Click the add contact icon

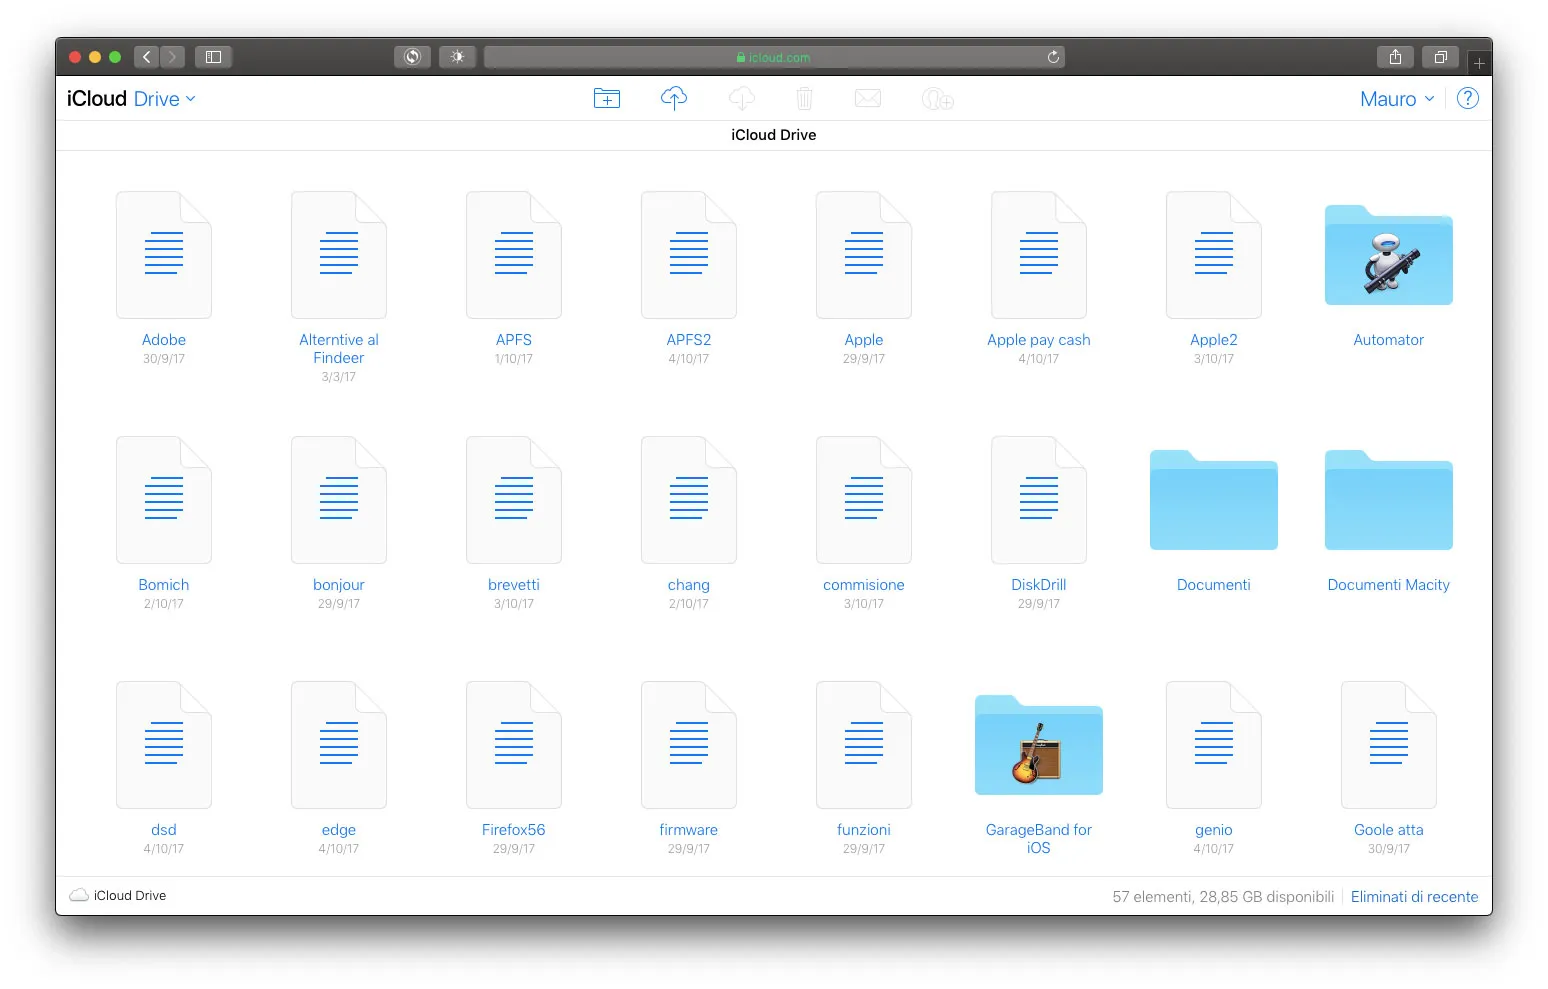pyautogui.click(x=936, y=98)
